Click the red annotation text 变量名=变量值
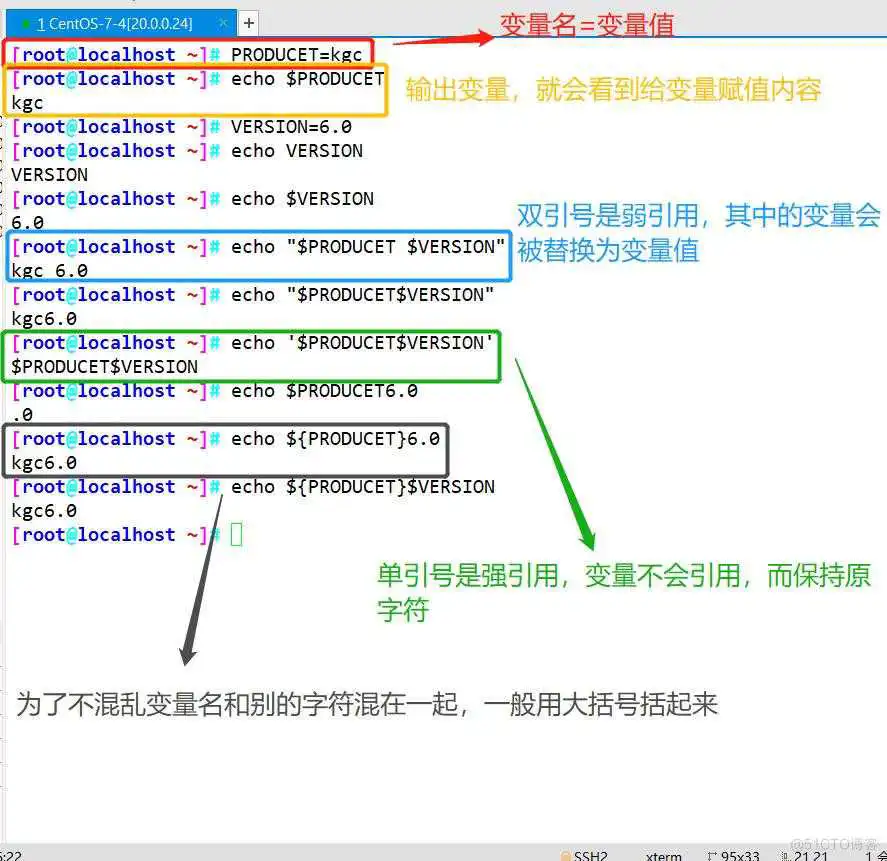The width and height of the screenshot is (887, 861). 586,25
